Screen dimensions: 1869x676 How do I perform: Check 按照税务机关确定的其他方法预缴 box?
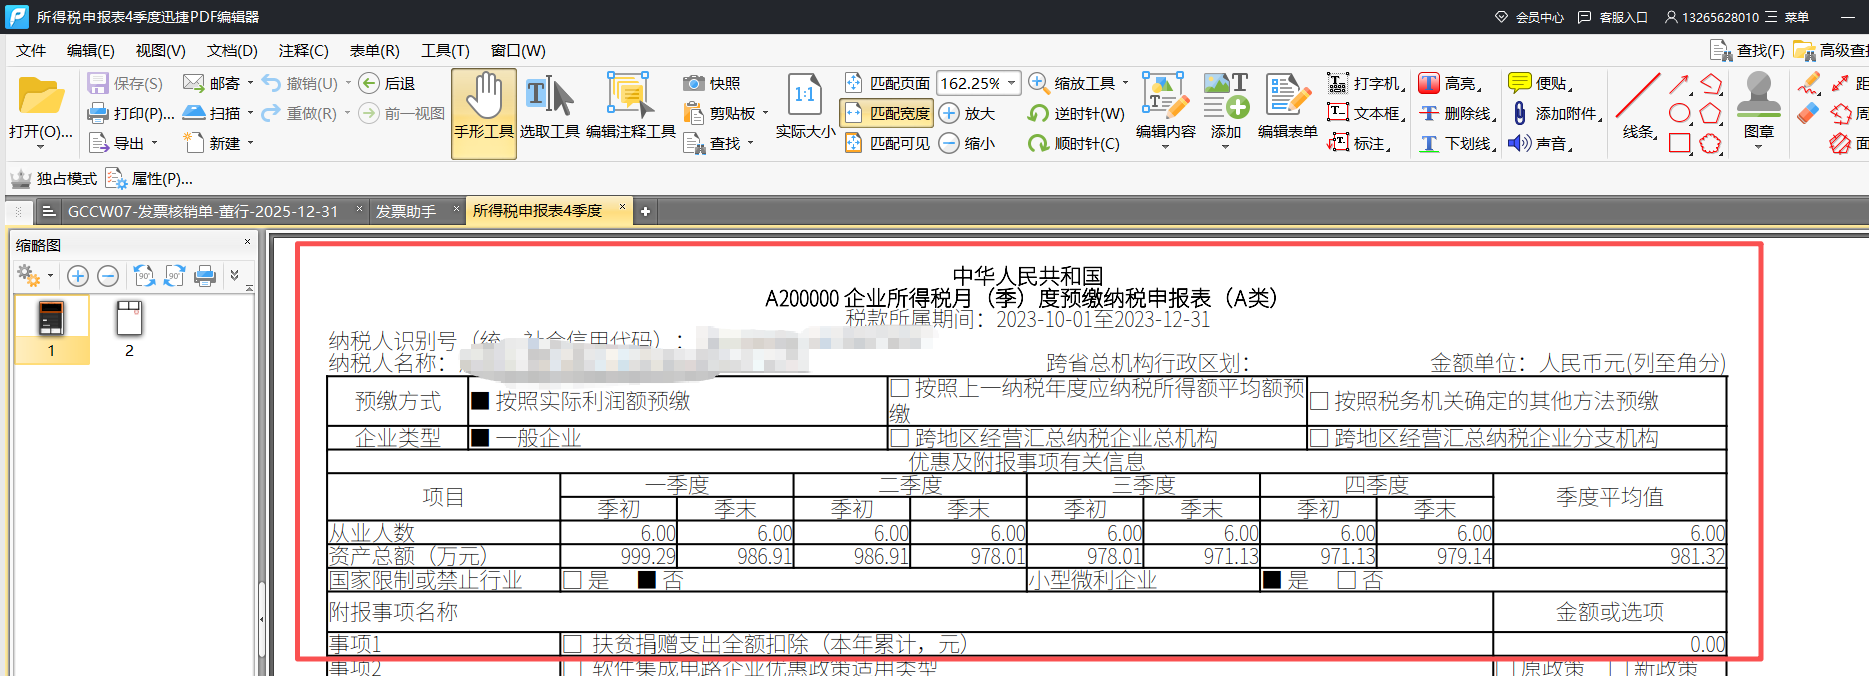point(1319,401)
